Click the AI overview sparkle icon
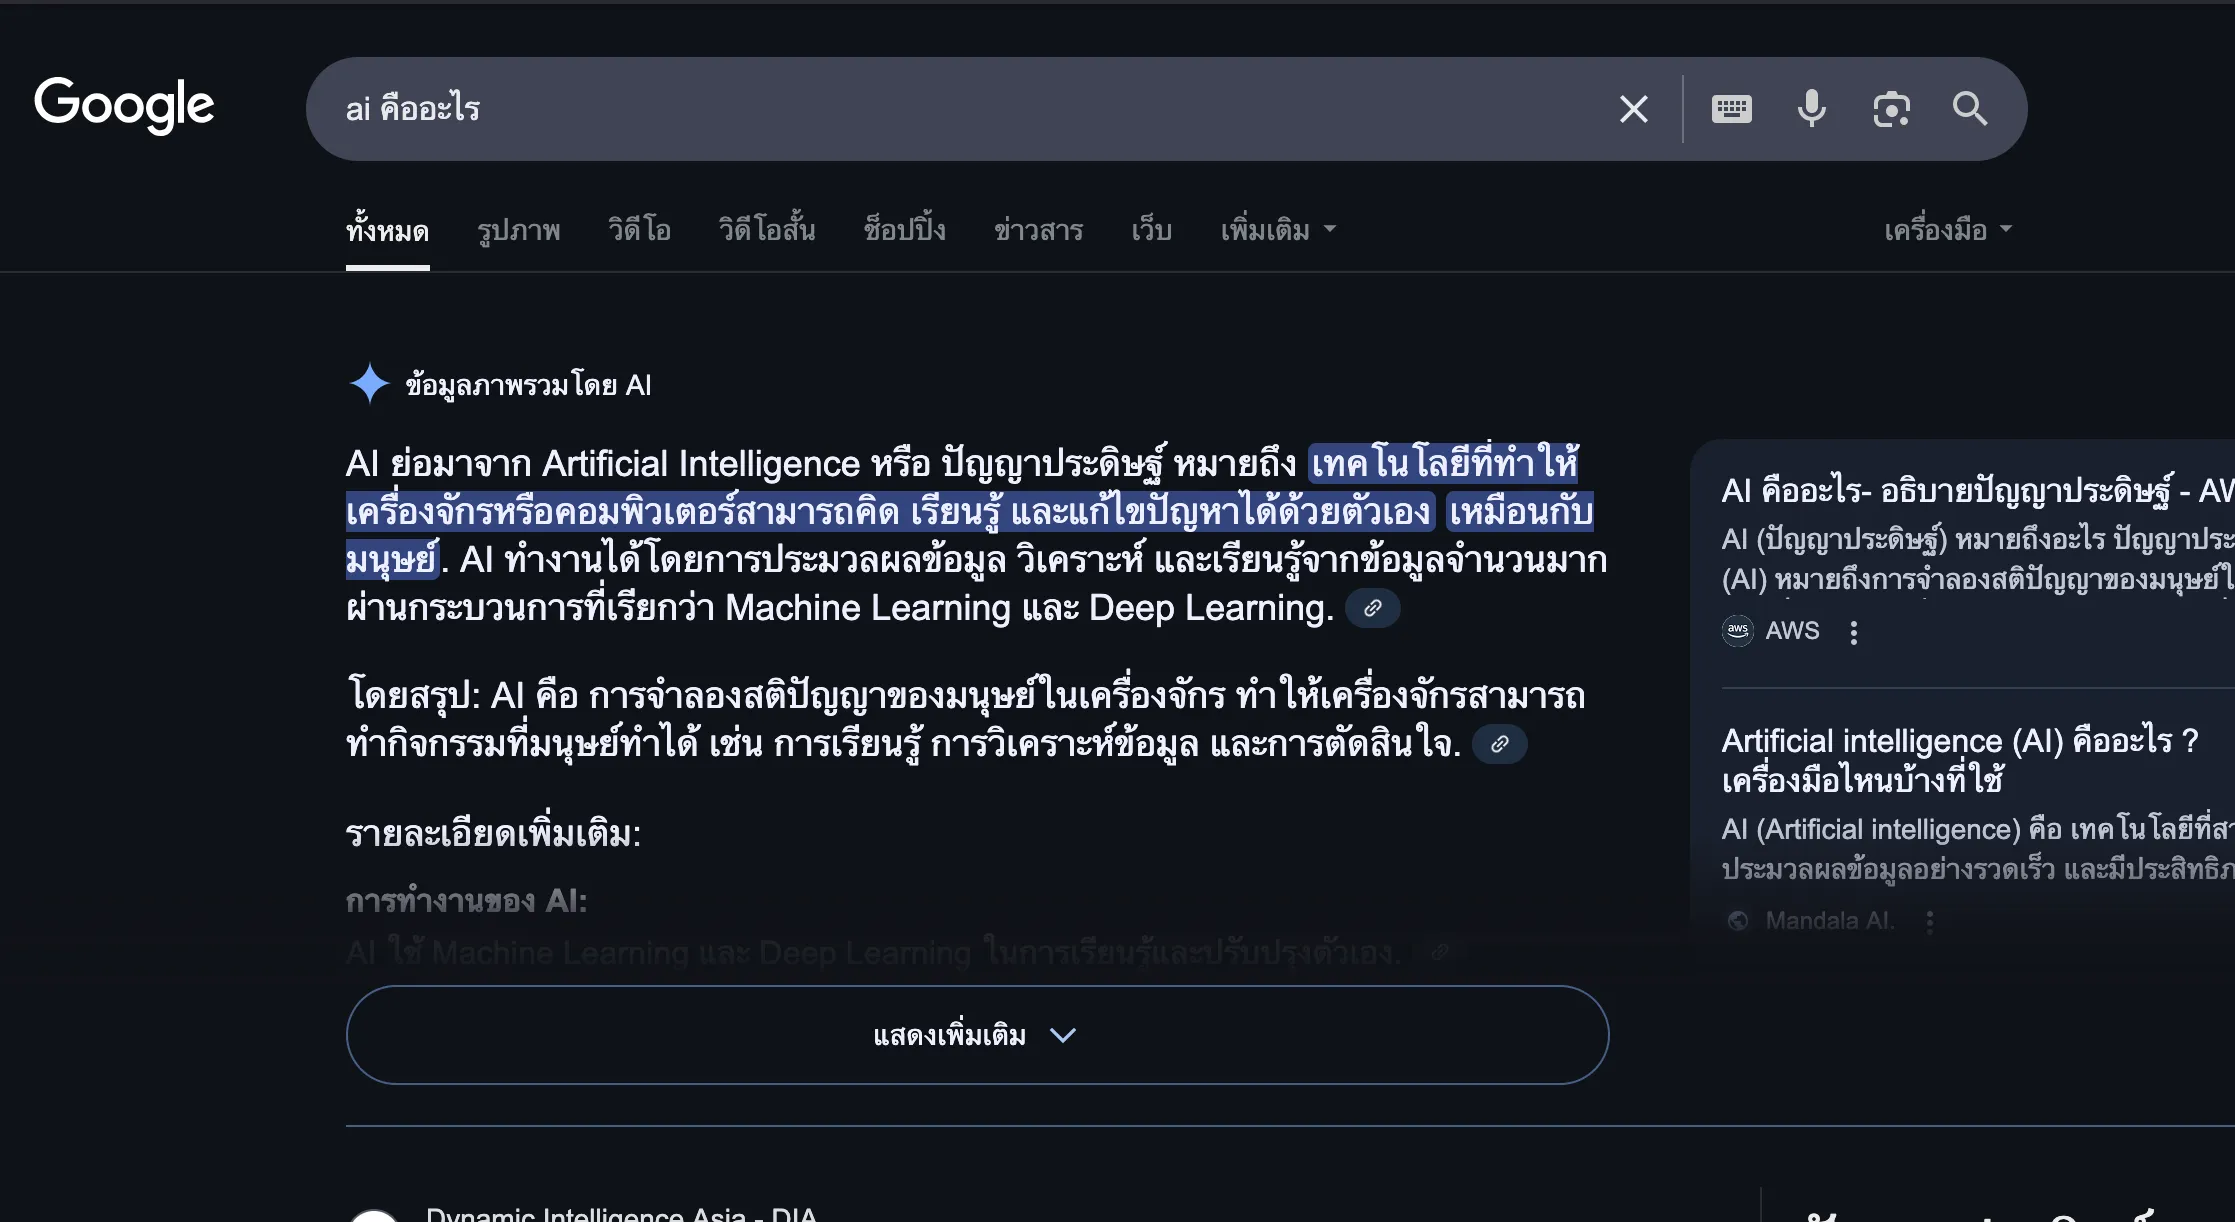The height and width of the screenshot is (1222, 2235). (x=369, y=384)
